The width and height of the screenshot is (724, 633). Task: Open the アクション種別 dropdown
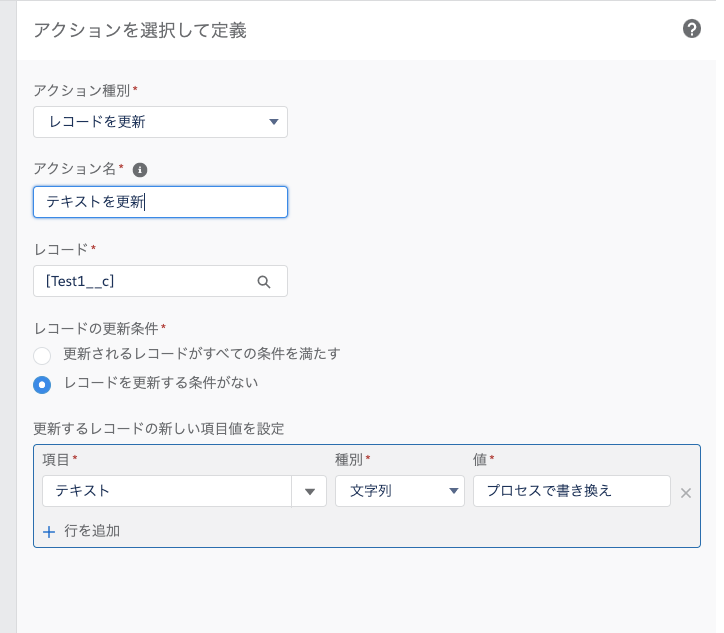(160, 122)
